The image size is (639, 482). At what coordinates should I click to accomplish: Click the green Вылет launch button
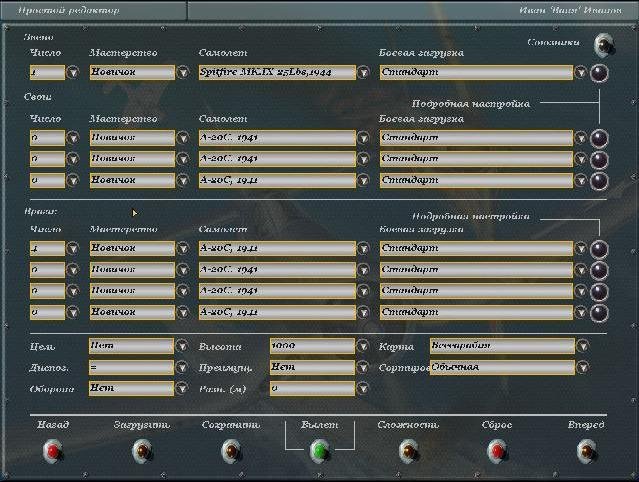[320, 451]
